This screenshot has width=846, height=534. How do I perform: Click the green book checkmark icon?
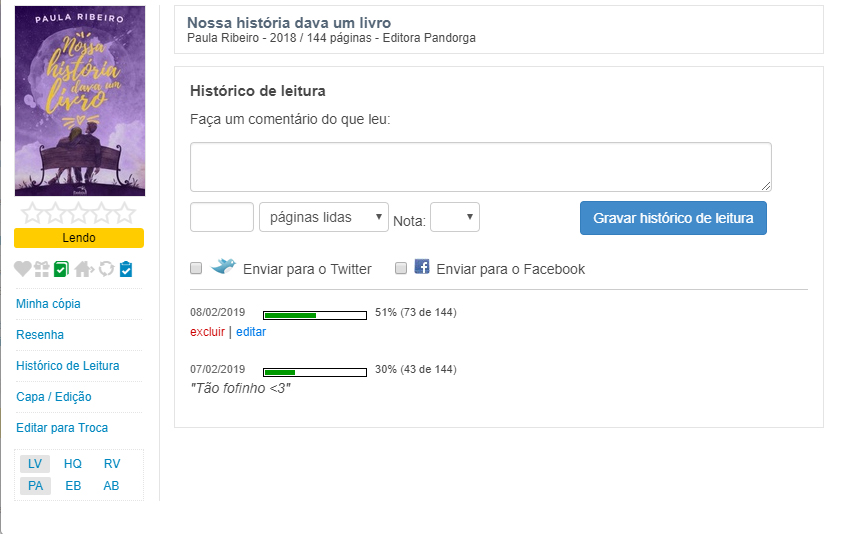[x=61, y=269]
